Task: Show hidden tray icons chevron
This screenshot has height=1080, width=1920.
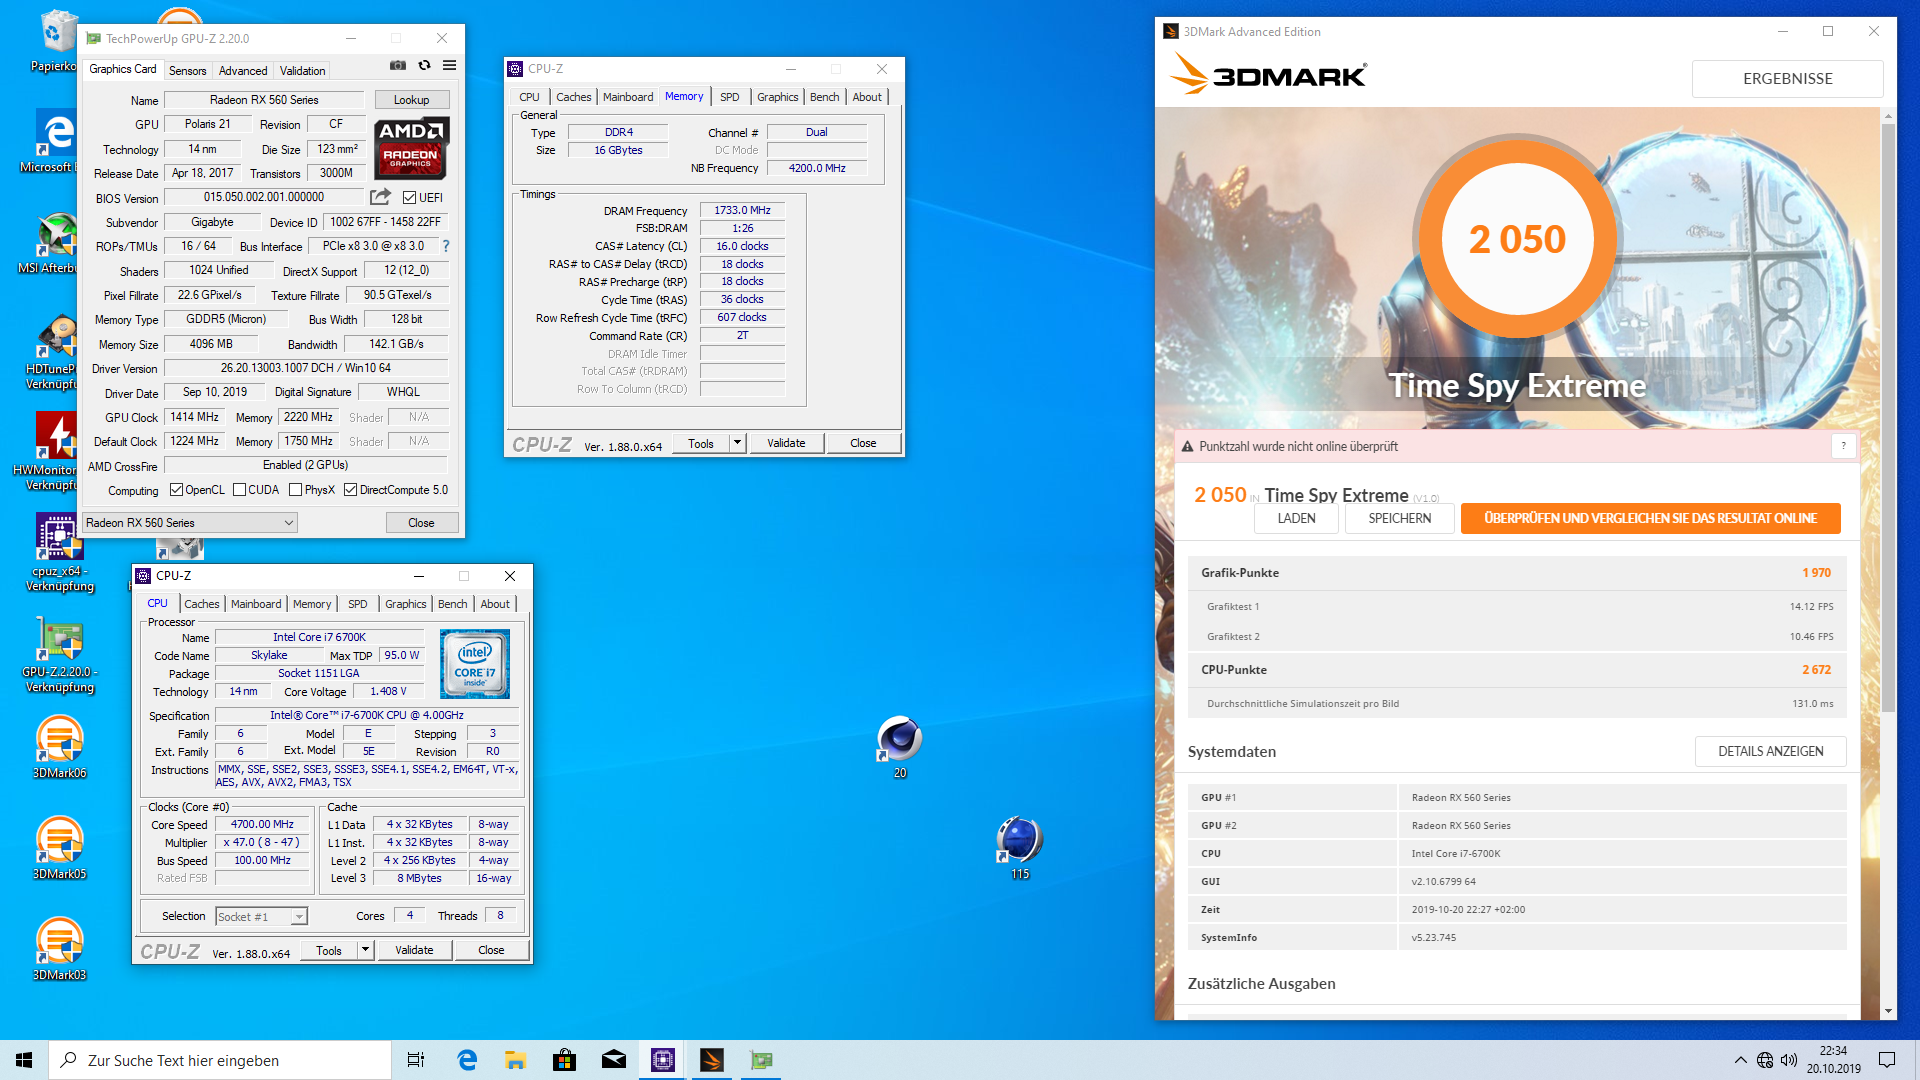Action: (x=1741, y=1060)
